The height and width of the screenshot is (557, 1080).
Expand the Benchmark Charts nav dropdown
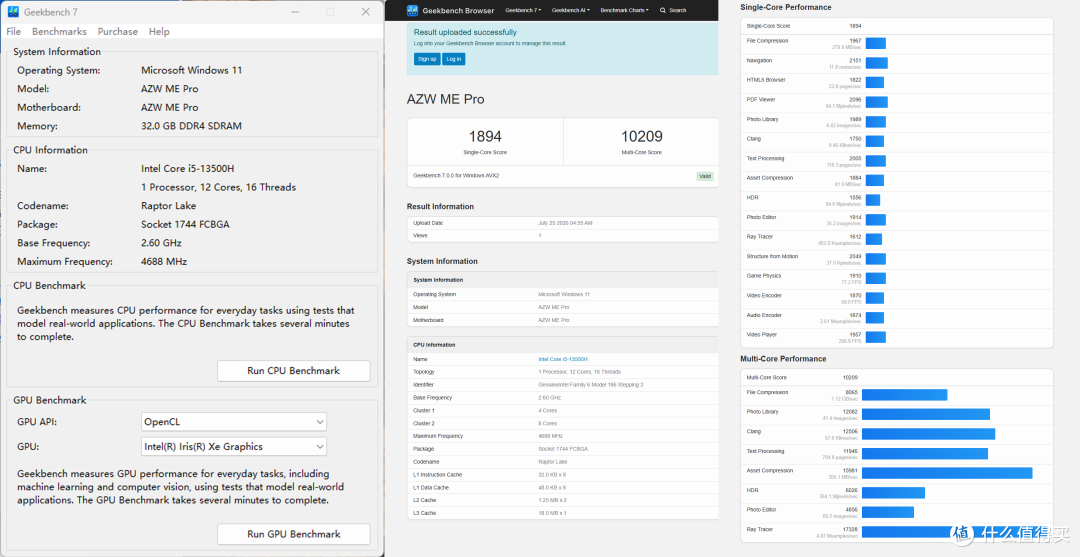click(624, 10)
